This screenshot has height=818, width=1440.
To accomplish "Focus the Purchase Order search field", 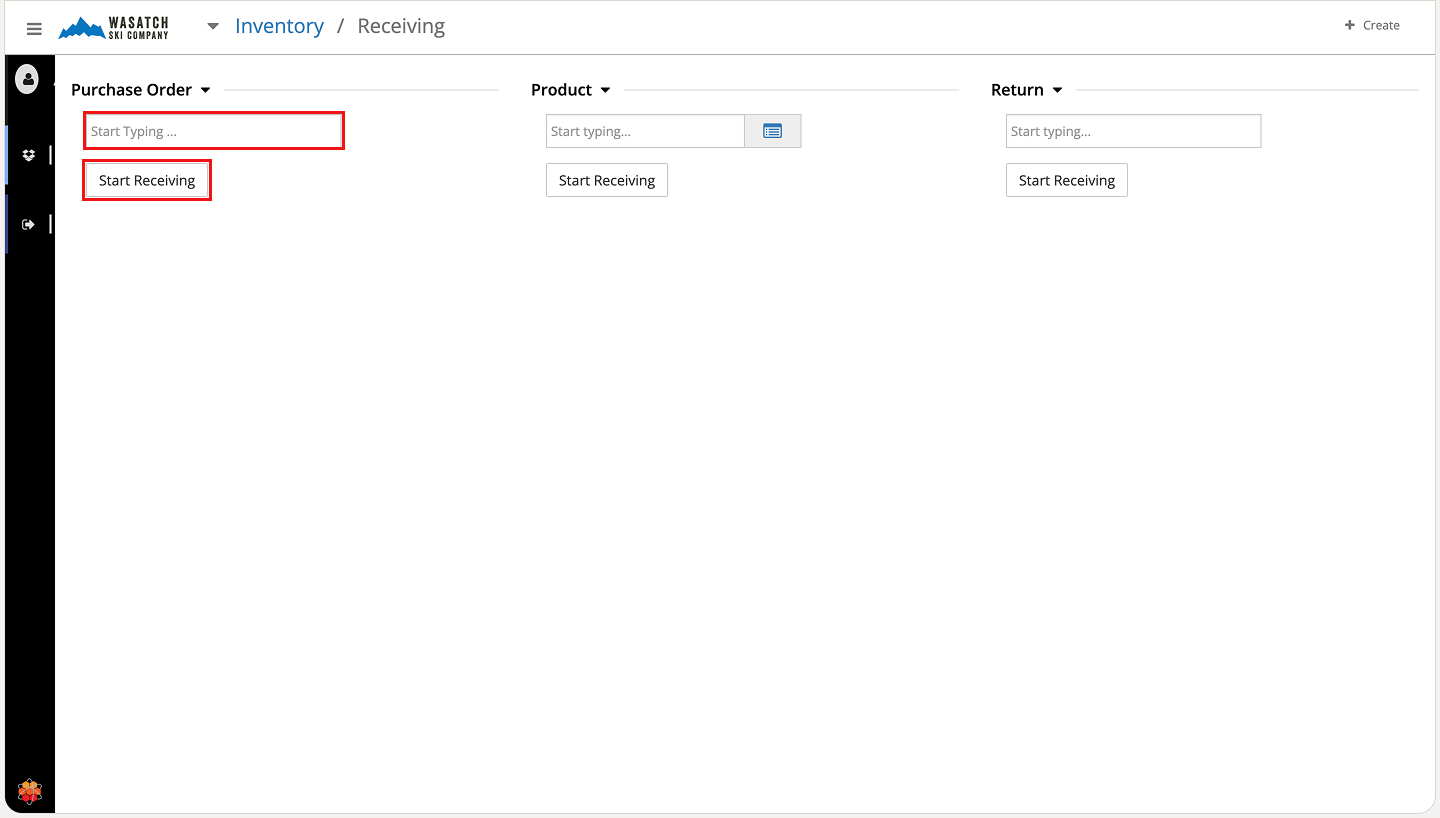I will point(214,131).
